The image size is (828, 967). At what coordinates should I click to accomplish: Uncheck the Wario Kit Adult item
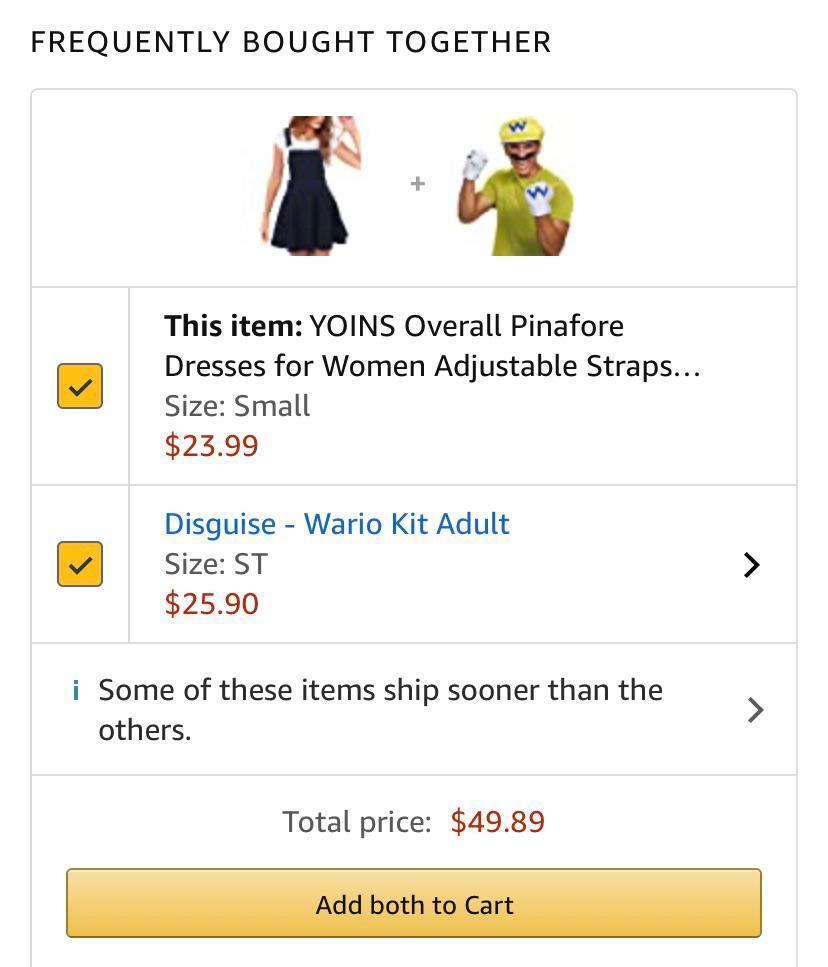point(80,564)
